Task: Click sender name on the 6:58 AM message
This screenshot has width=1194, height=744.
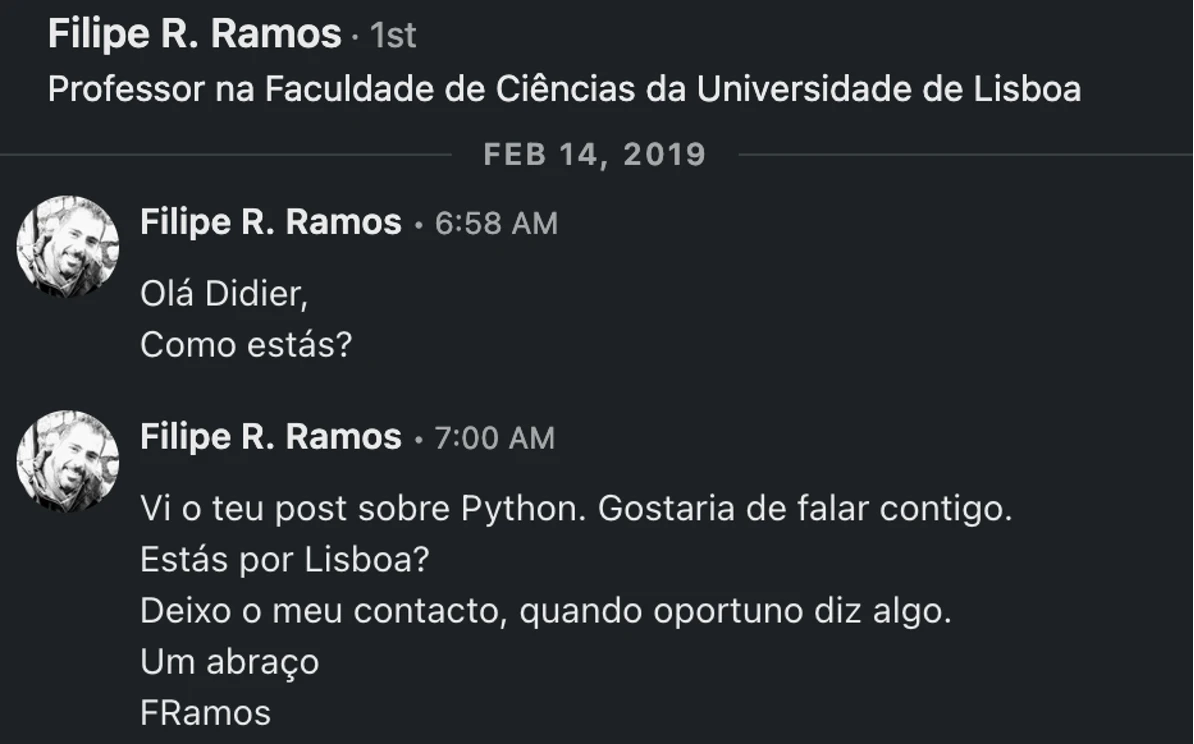Action: click(271, 222)
